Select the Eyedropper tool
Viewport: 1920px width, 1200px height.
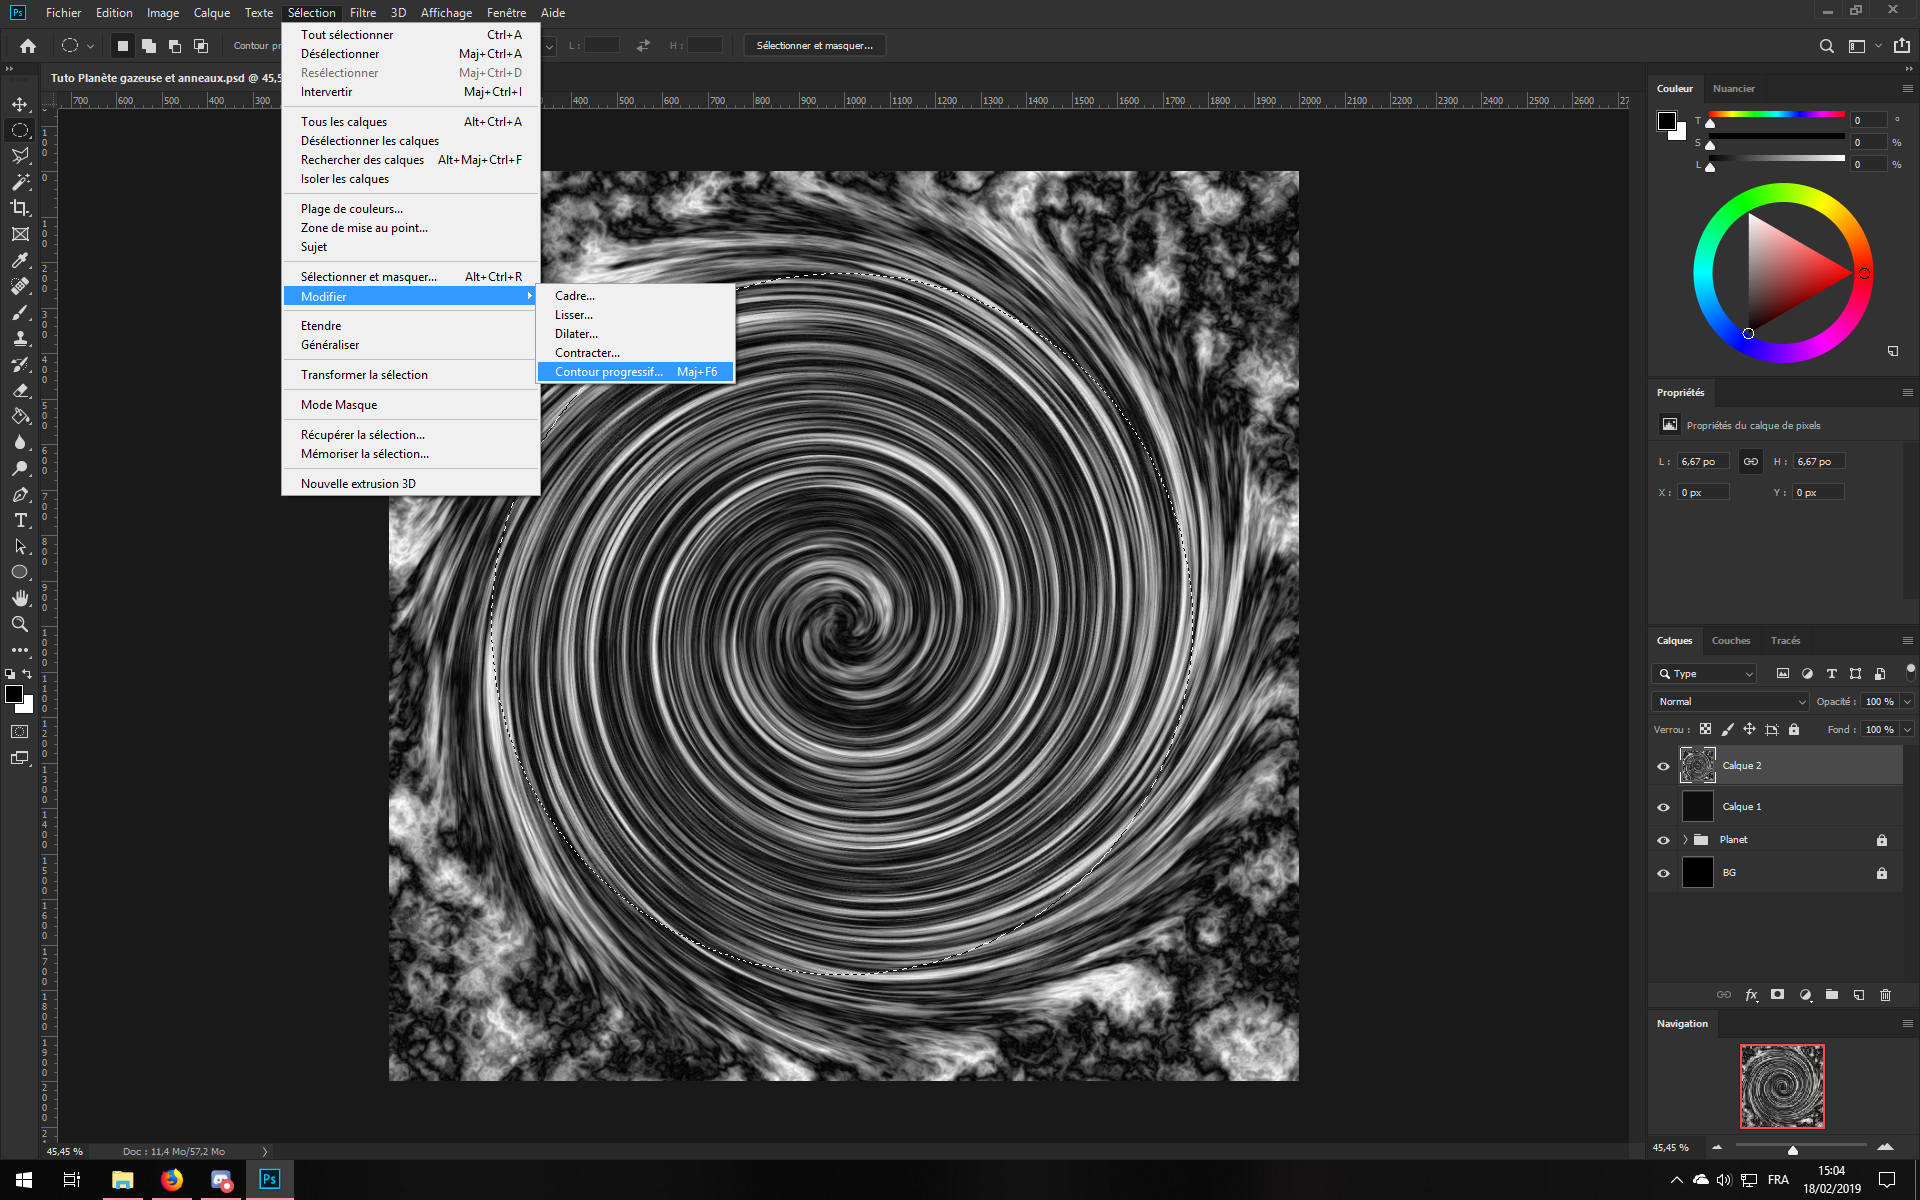[x=20, y=260]
